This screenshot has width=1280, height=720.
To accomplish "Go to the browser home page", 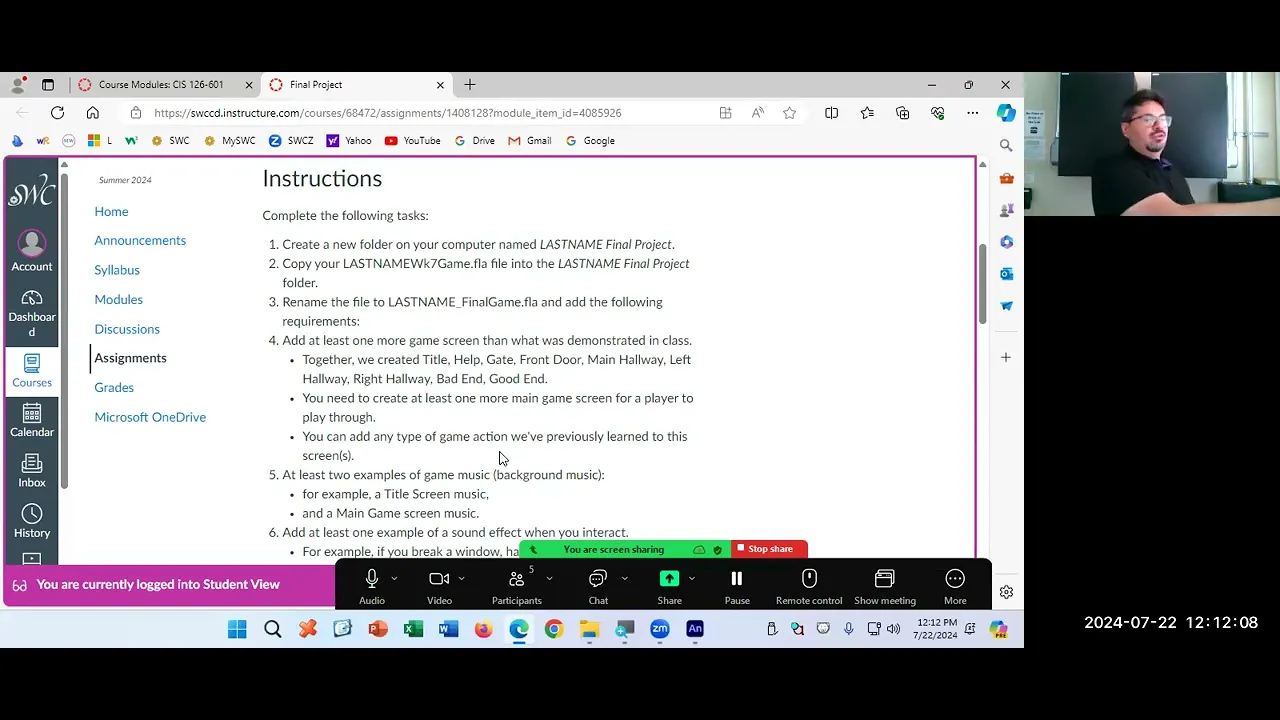I will (x=93, y=113).
